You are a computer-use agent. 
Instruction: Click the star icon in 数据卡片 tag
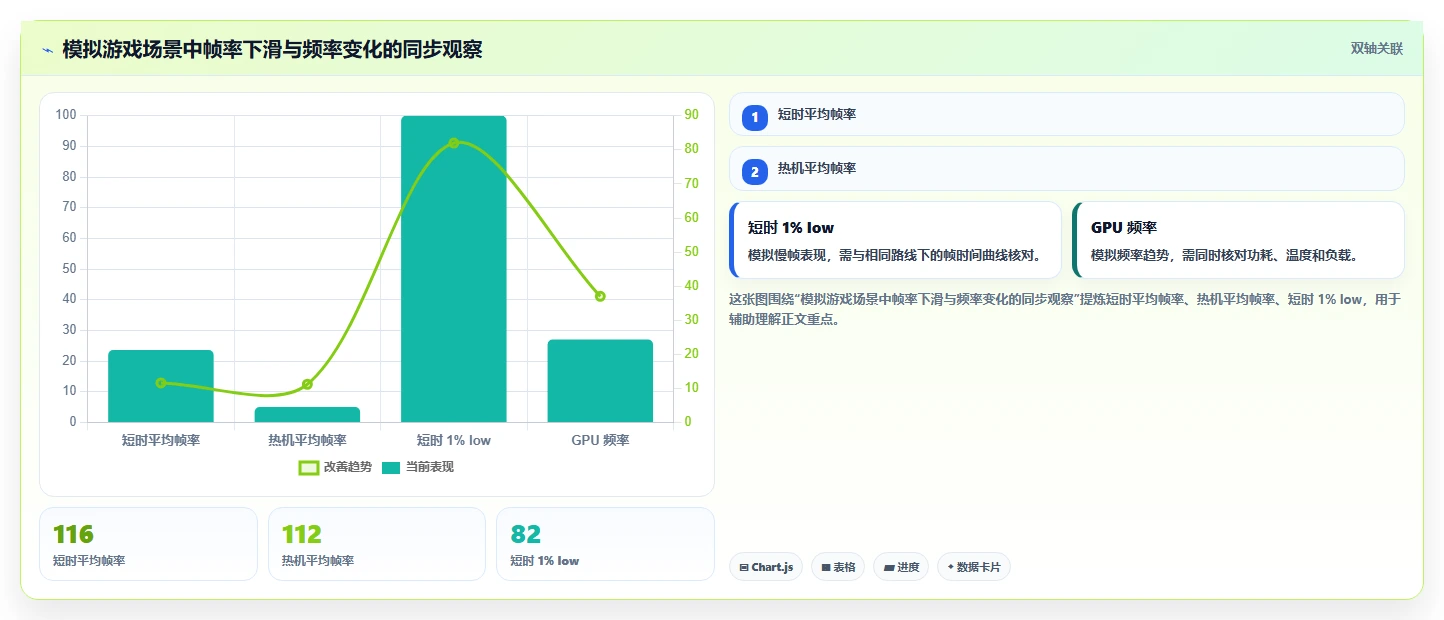tap(951, 567)
